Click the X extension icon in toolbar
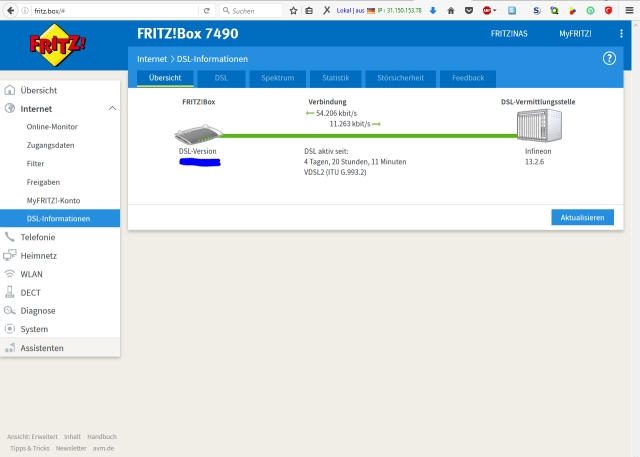 [327, 10]
